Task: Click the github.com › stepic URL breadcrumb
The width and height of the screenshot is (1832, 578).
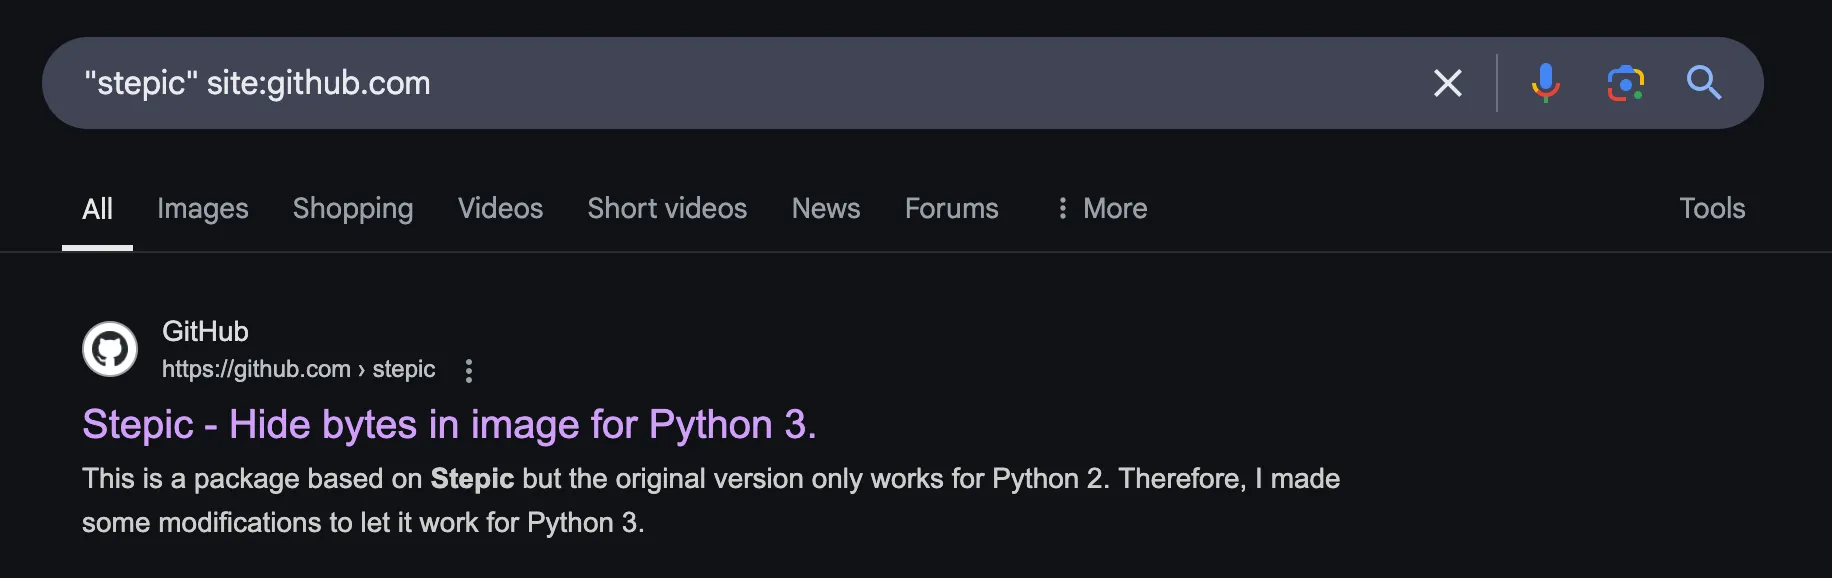Action: [x=298, y=369]
